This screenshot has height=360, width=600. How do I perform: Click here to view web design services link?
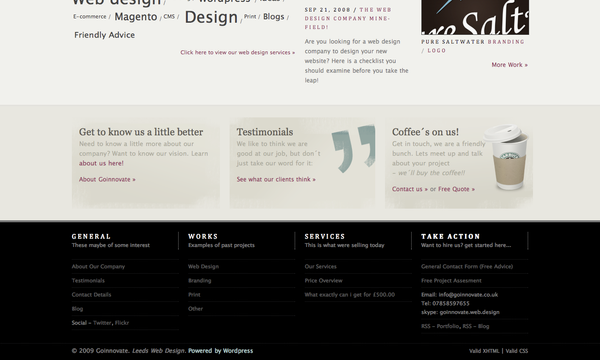tap(238, 52)
